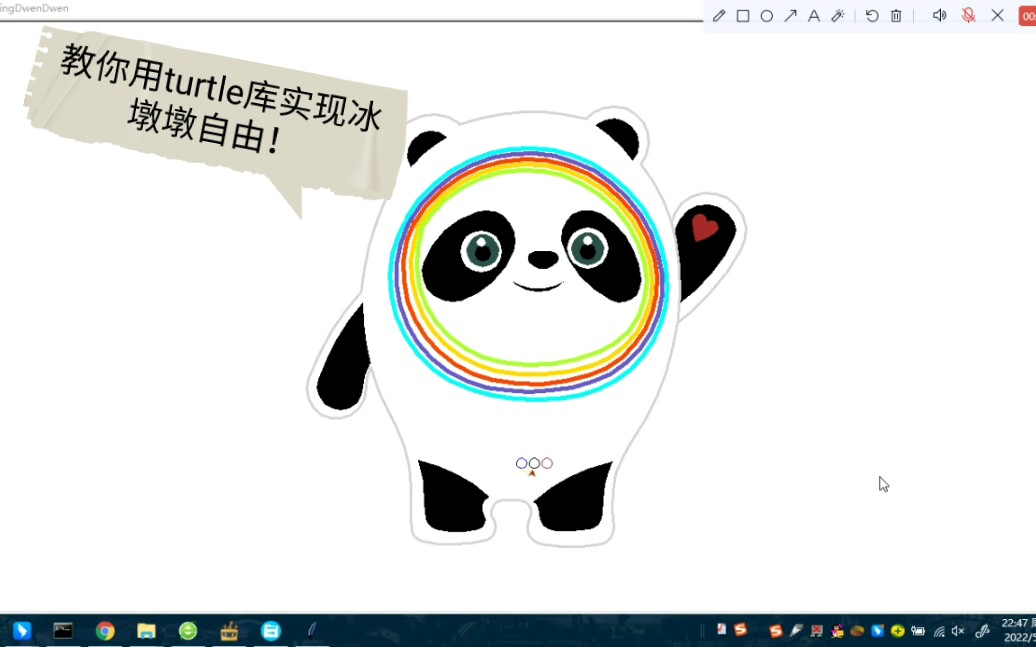Click the pen input tray icon
This screenshot has height=647, width=1036.
[x=982, y=631]
